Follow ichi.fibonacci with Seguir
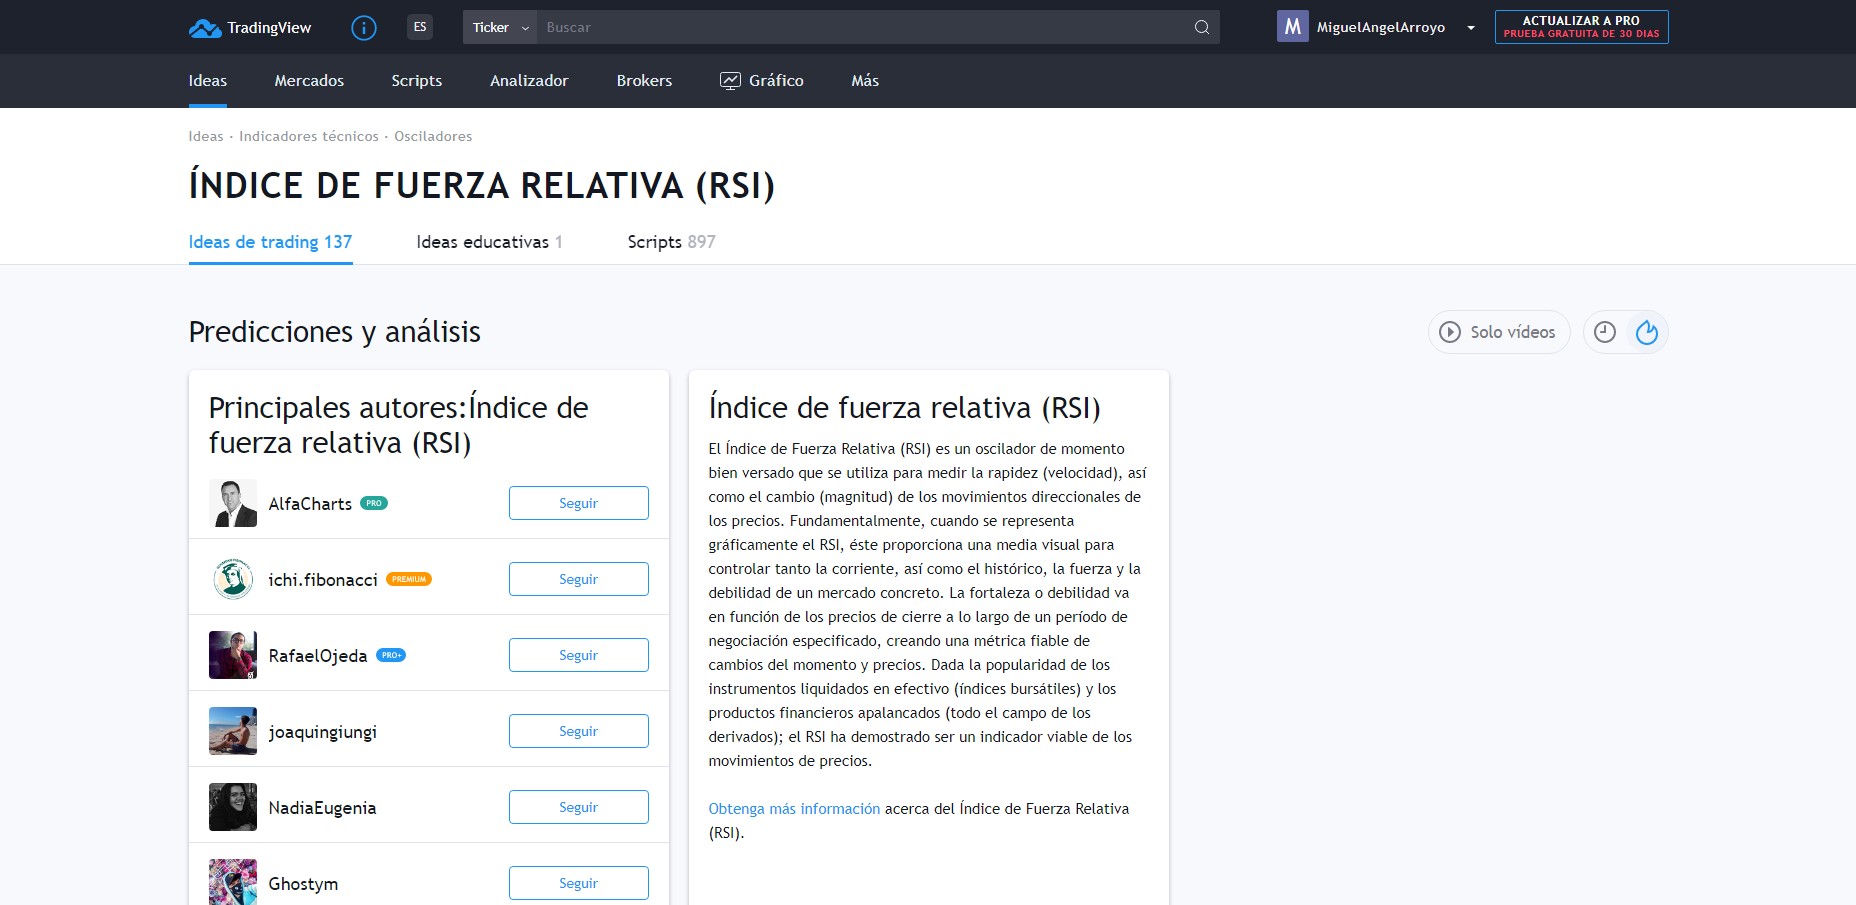The image size is (1856, 905). pos(578,579)
